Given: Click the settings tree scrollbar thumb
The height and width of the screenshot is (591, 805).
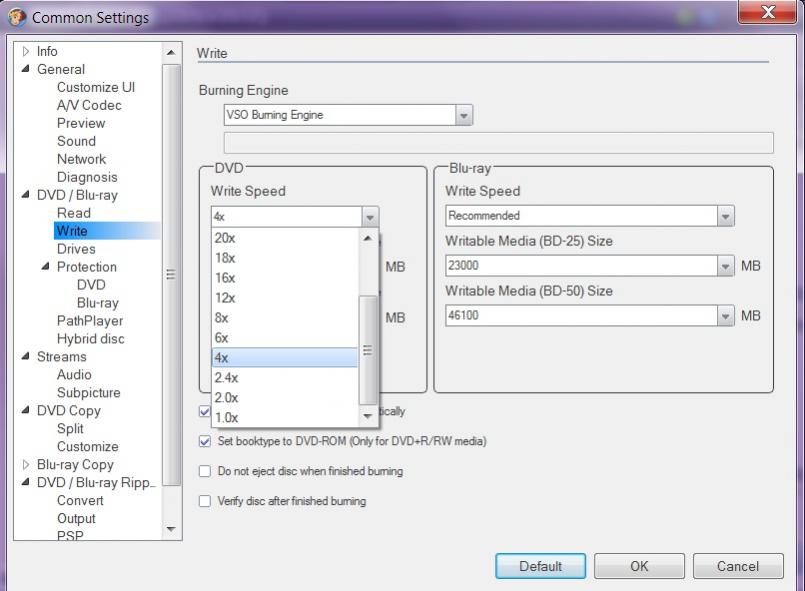Looking at the screenshot, I should (x=171, y=275).
